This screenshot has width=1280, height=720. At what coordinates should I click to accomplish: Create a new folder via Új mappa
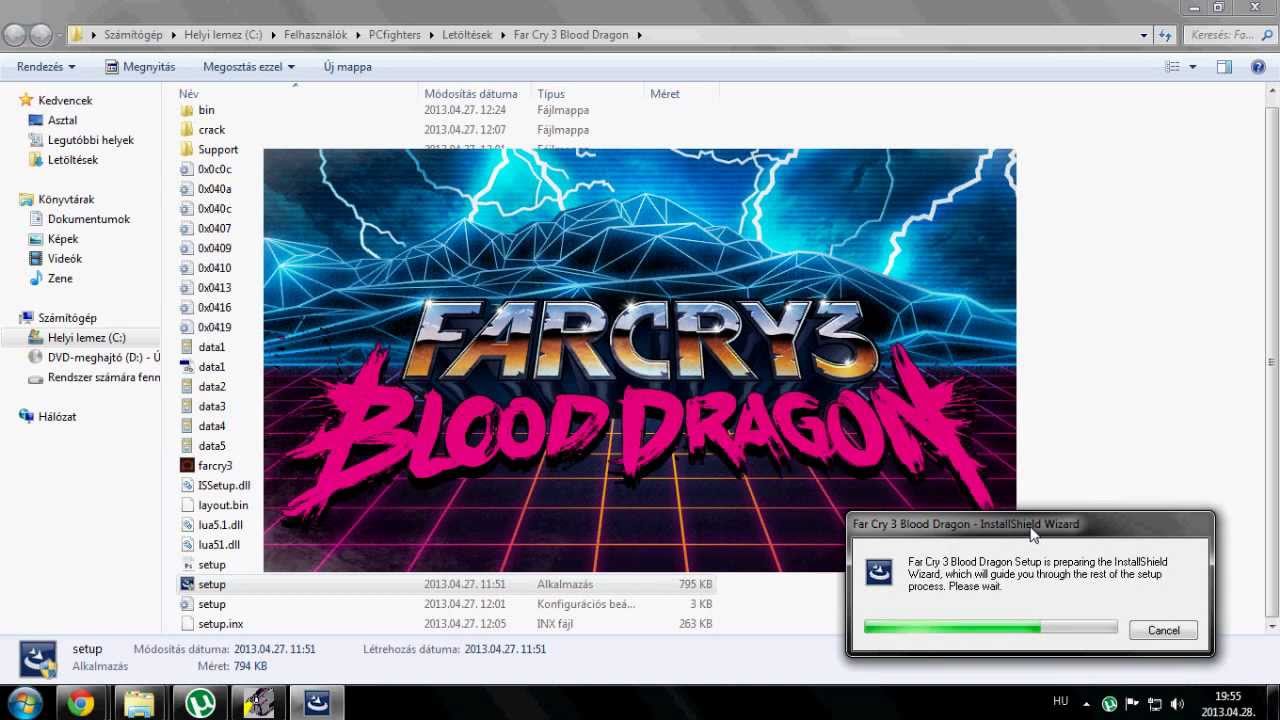pyautogui.click(x=347, y=67)
